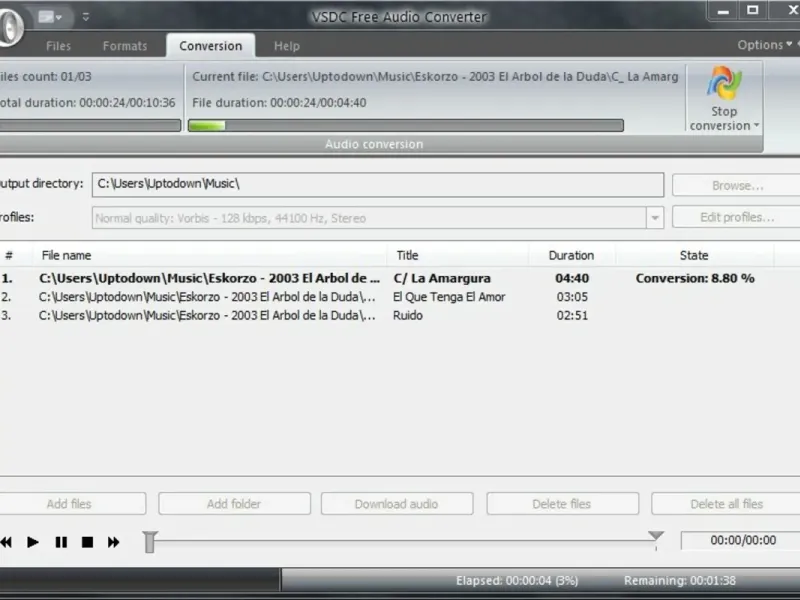Click the 00:00/00:00 playback time field
Viewport: 800px width, 600px height.
[742, 540]
